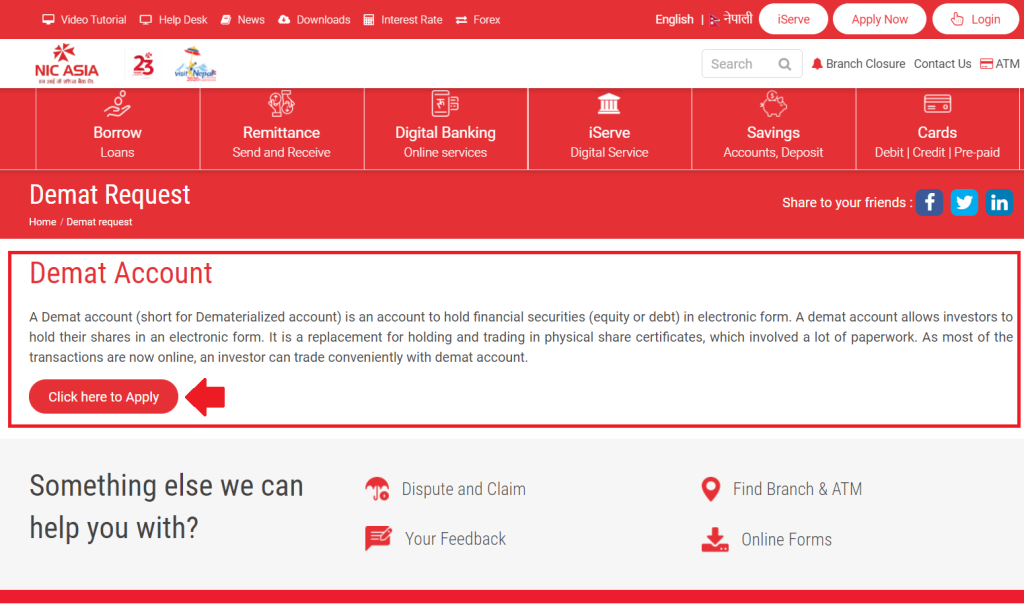Click the Demat request breadcrumb
The width and height of the screenshot is (1024, 604).
[99, 222]
